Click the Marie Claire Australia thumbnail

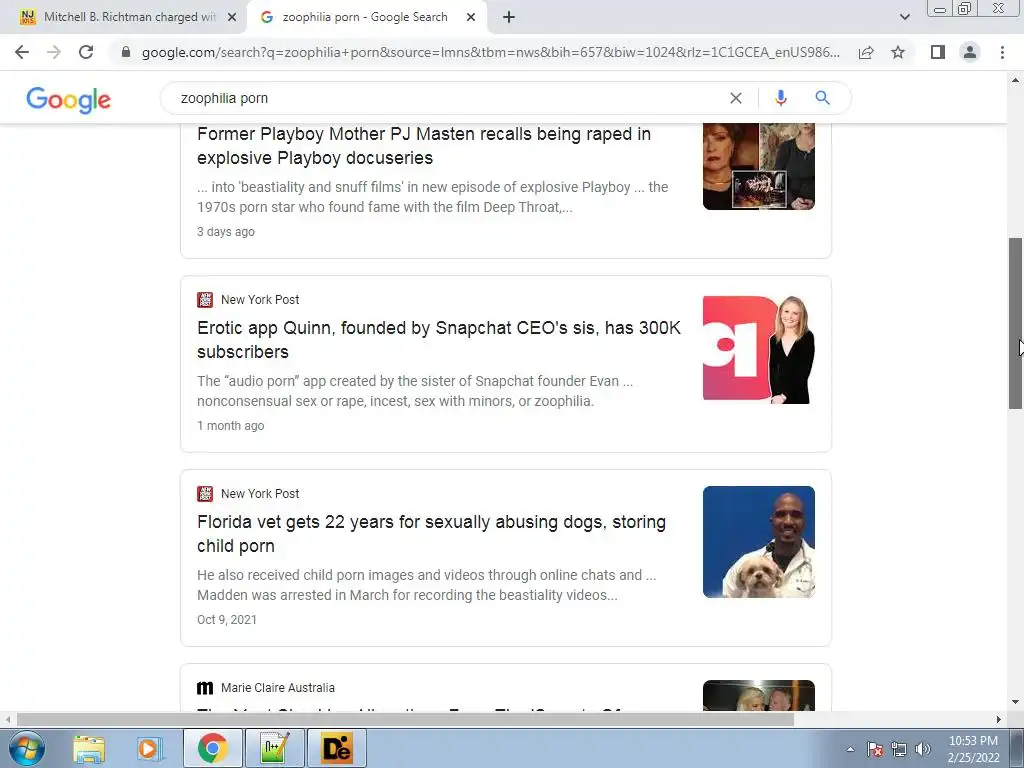click(759, 696)
